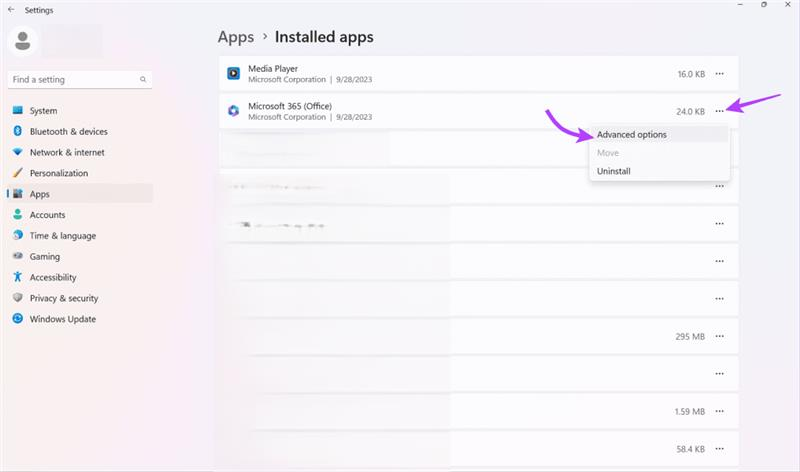Open more options for the 58.4 KB app

(x=719, y=449)
